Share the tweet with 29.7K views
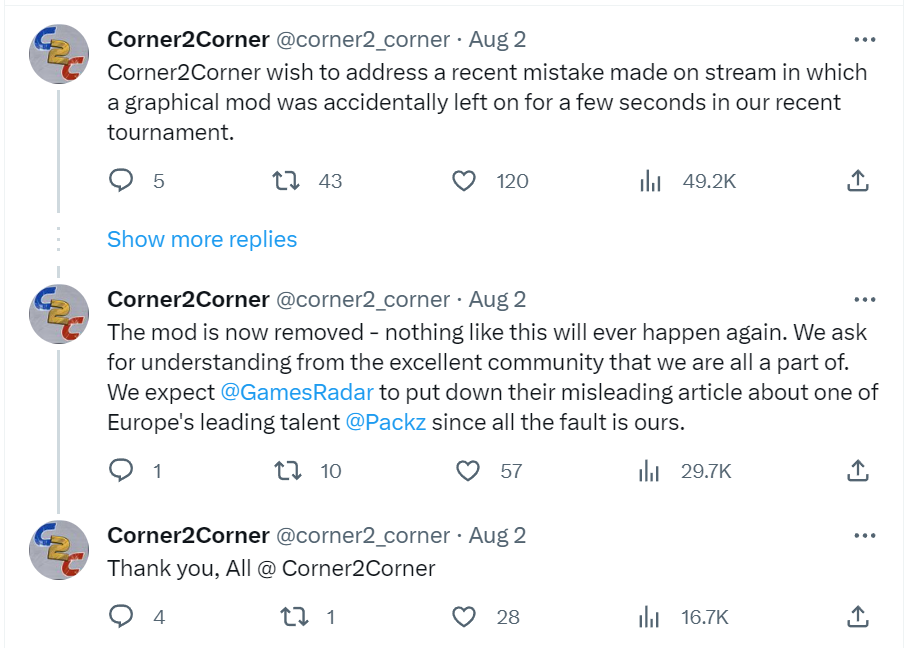 pos(857,470)
